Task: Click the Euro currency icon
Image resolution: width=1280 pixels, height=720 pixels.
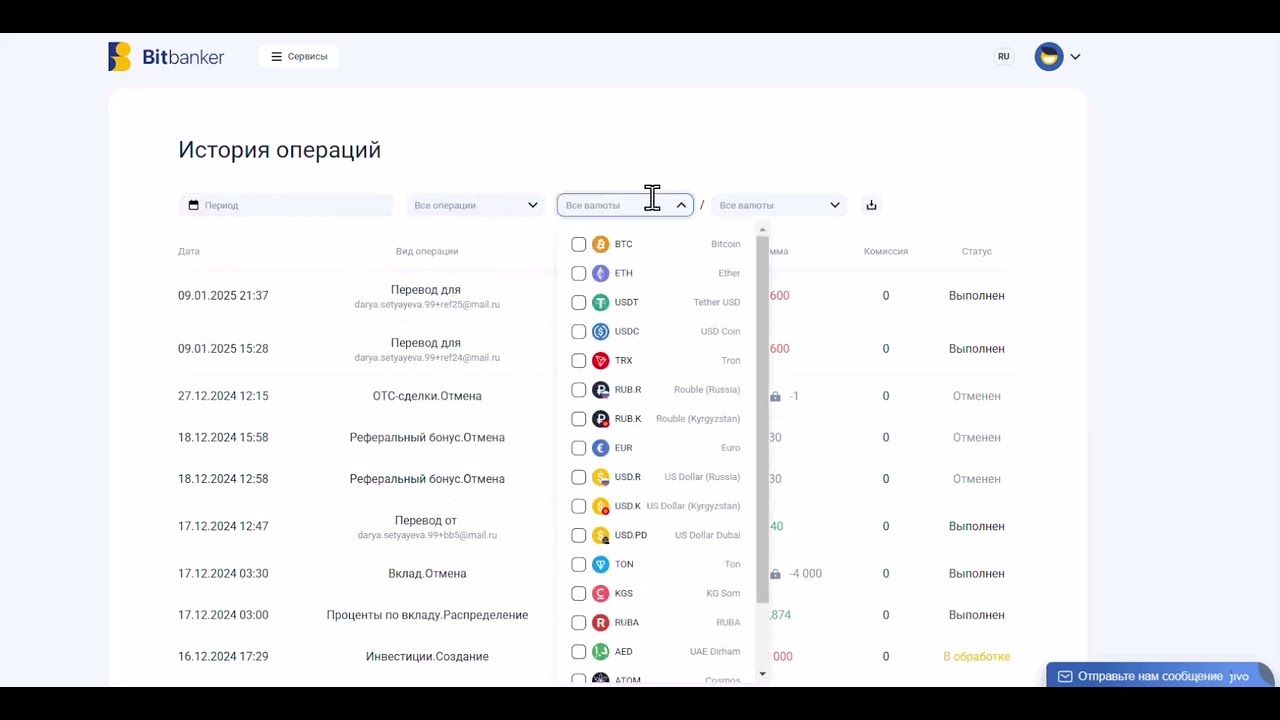Action: [x=600, y=448]
